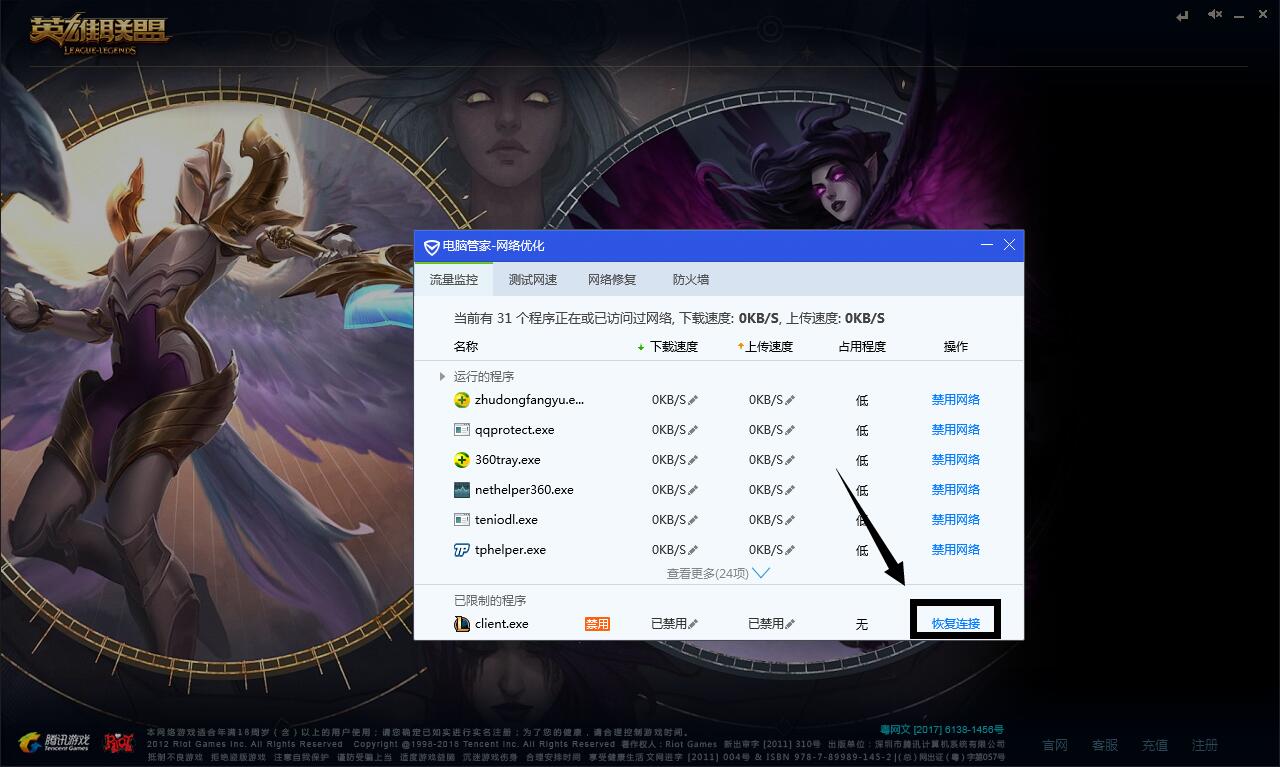Click the Tencent Games logo in the footer

[54, 743]
